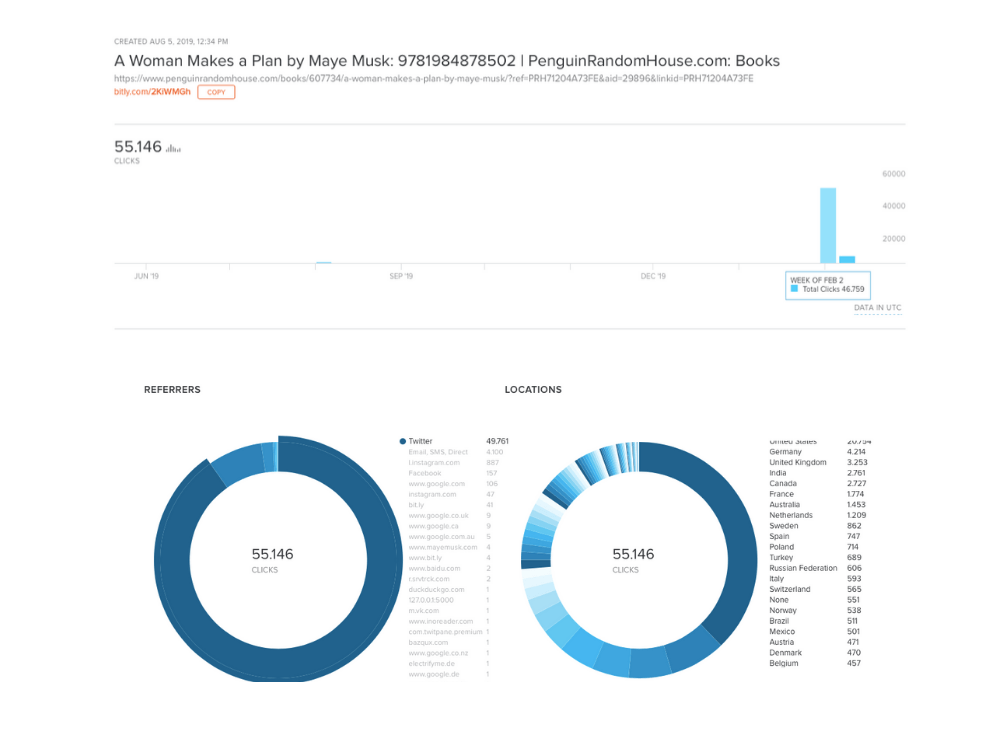Click the blue square in the chart tooltip

click(x=795, y=289)
